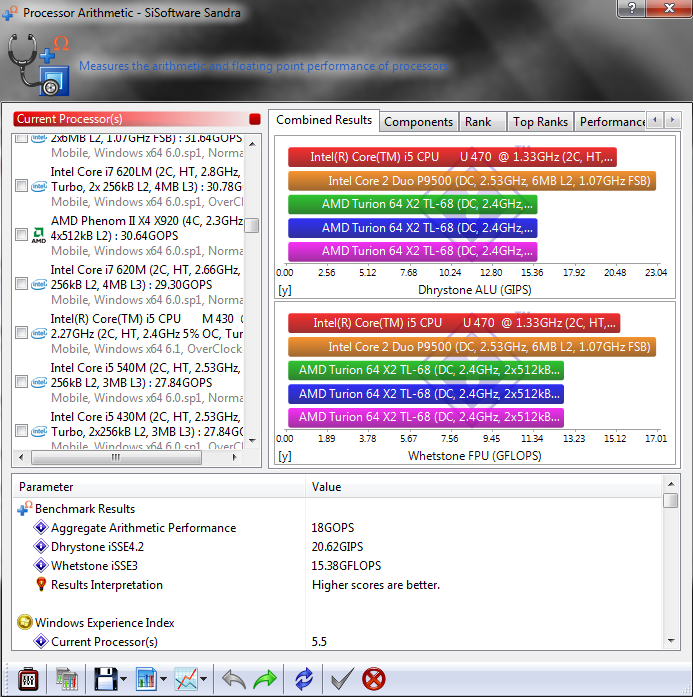This screenshot has height=697, width=693.
Task: Click the red Intel Core i5 Dhrystone bar
Action: pos(452,157)
